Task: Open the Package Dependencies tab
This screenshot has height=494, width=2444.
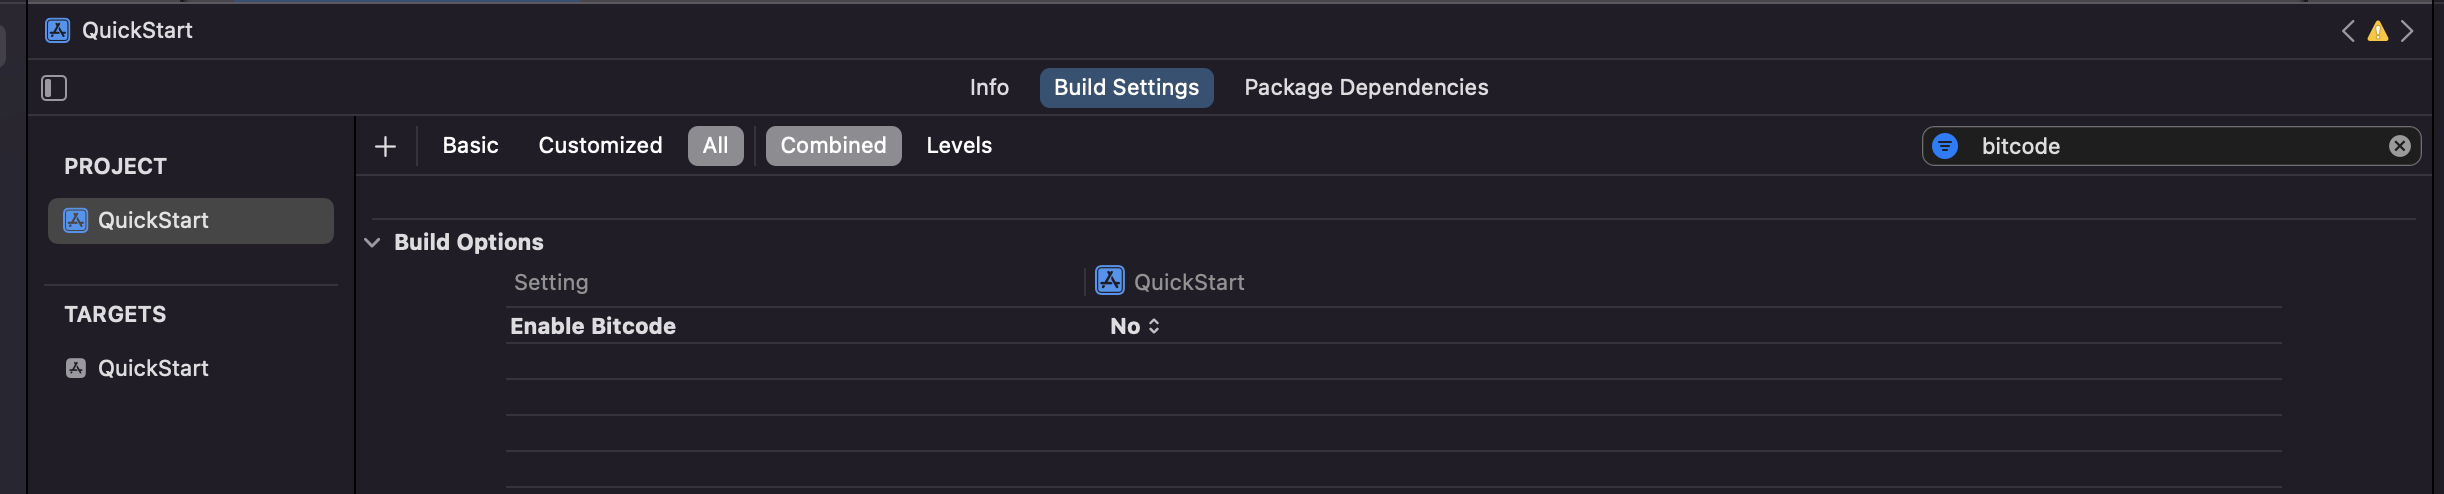Action: pyautogui.click(x=1366, y=88)
